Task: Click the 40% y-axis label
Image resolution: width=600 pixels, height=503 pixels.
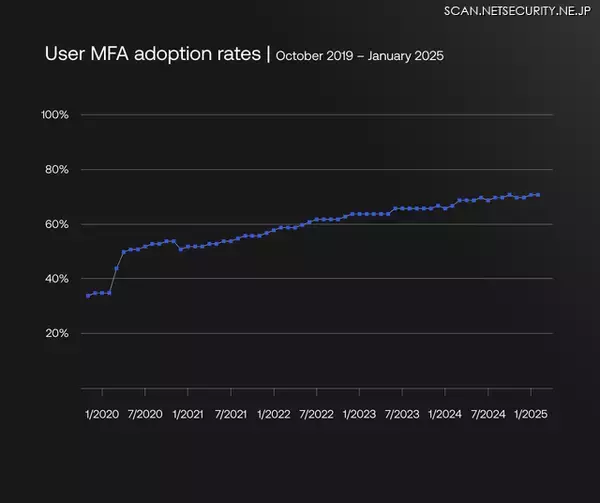Action: tap(56, 278)
